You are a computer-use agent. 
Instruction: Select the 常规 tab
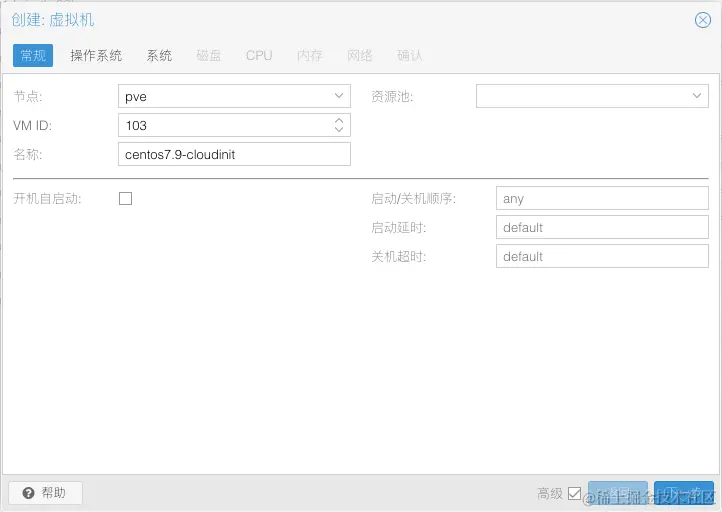(x=33, y=56)
